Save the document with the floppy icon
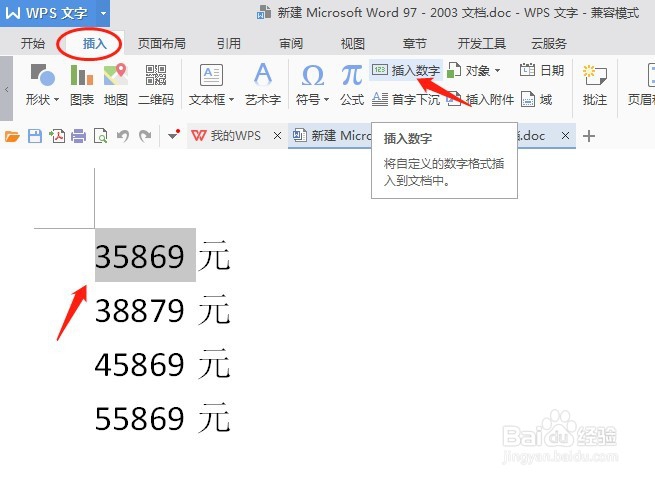Image resolution: width=655 pixels, height=480 pixels. (35, 136)
